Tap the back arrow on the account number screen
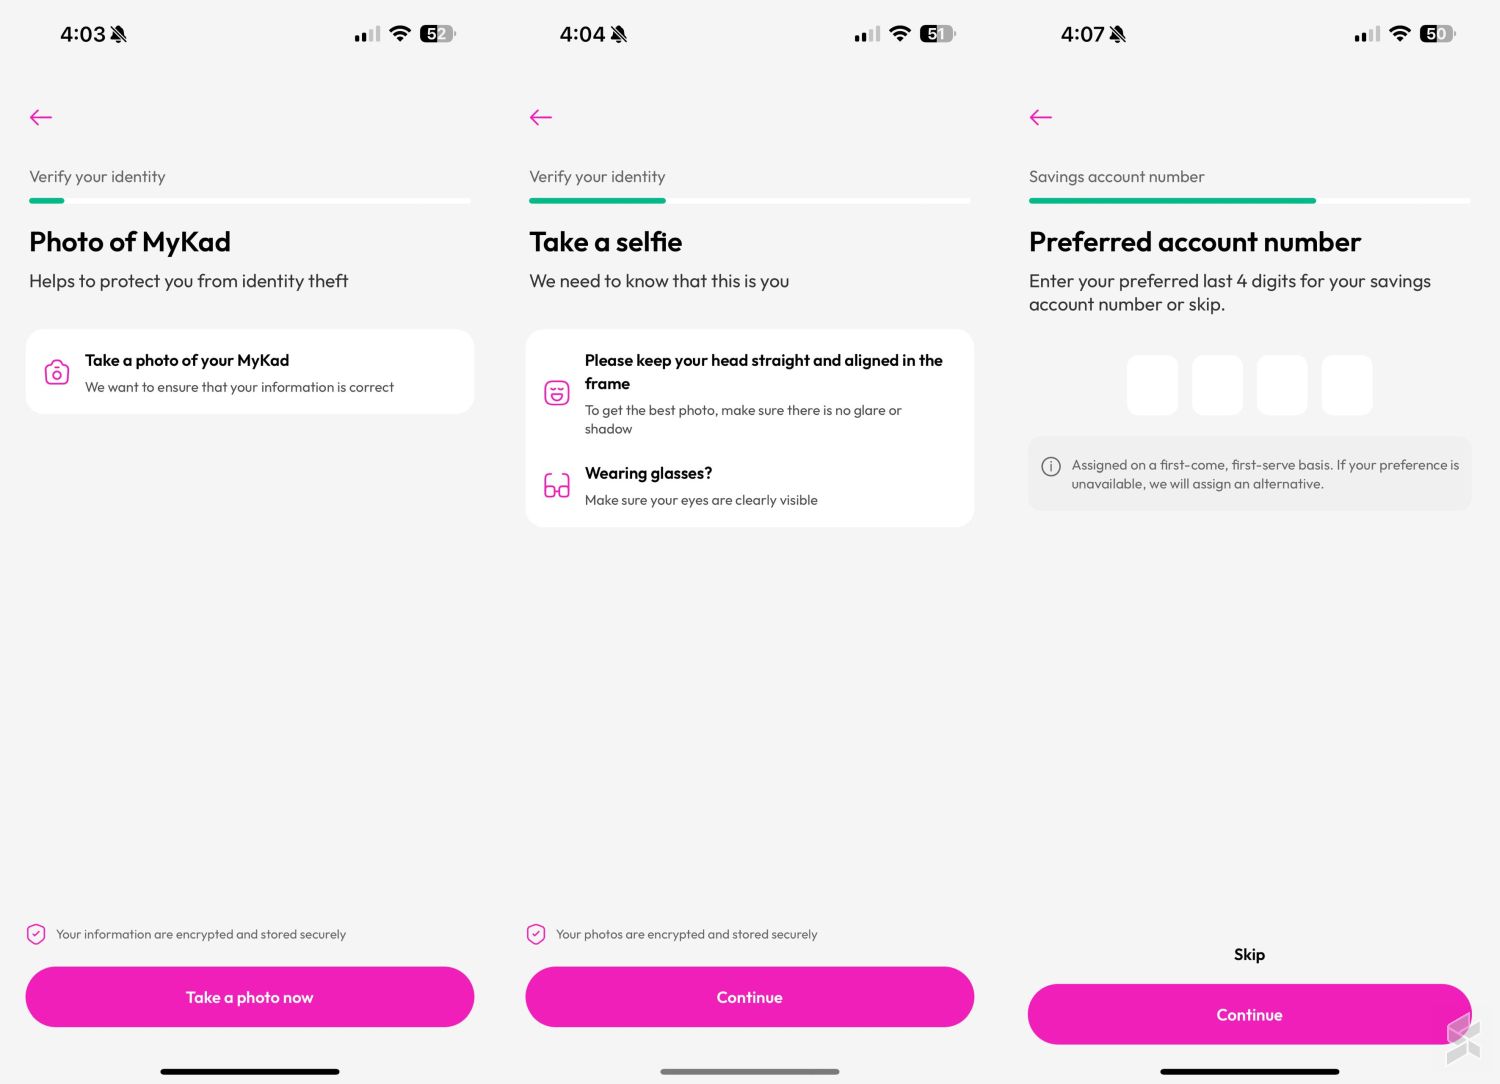Screen dimensions: 1500x1084 (1041, 117)
